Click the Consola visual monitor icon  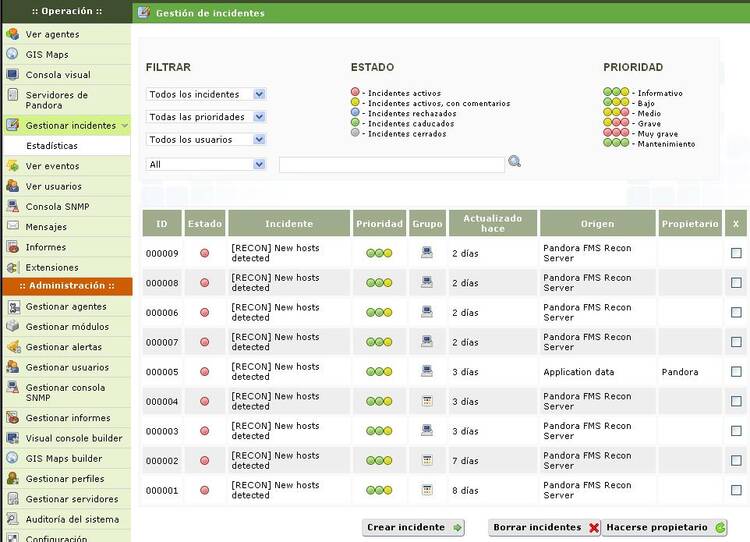12,75
